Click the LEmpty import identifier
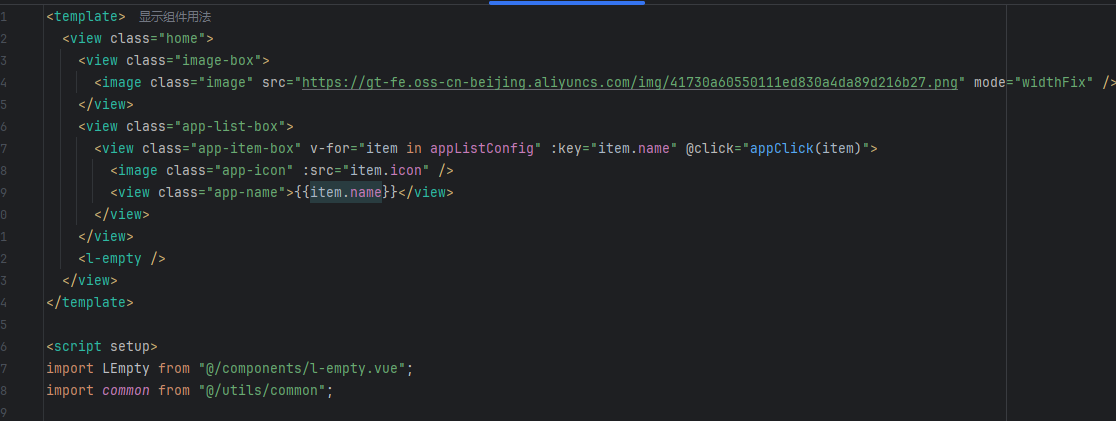The image size is (1116, 421). (126, 368)
